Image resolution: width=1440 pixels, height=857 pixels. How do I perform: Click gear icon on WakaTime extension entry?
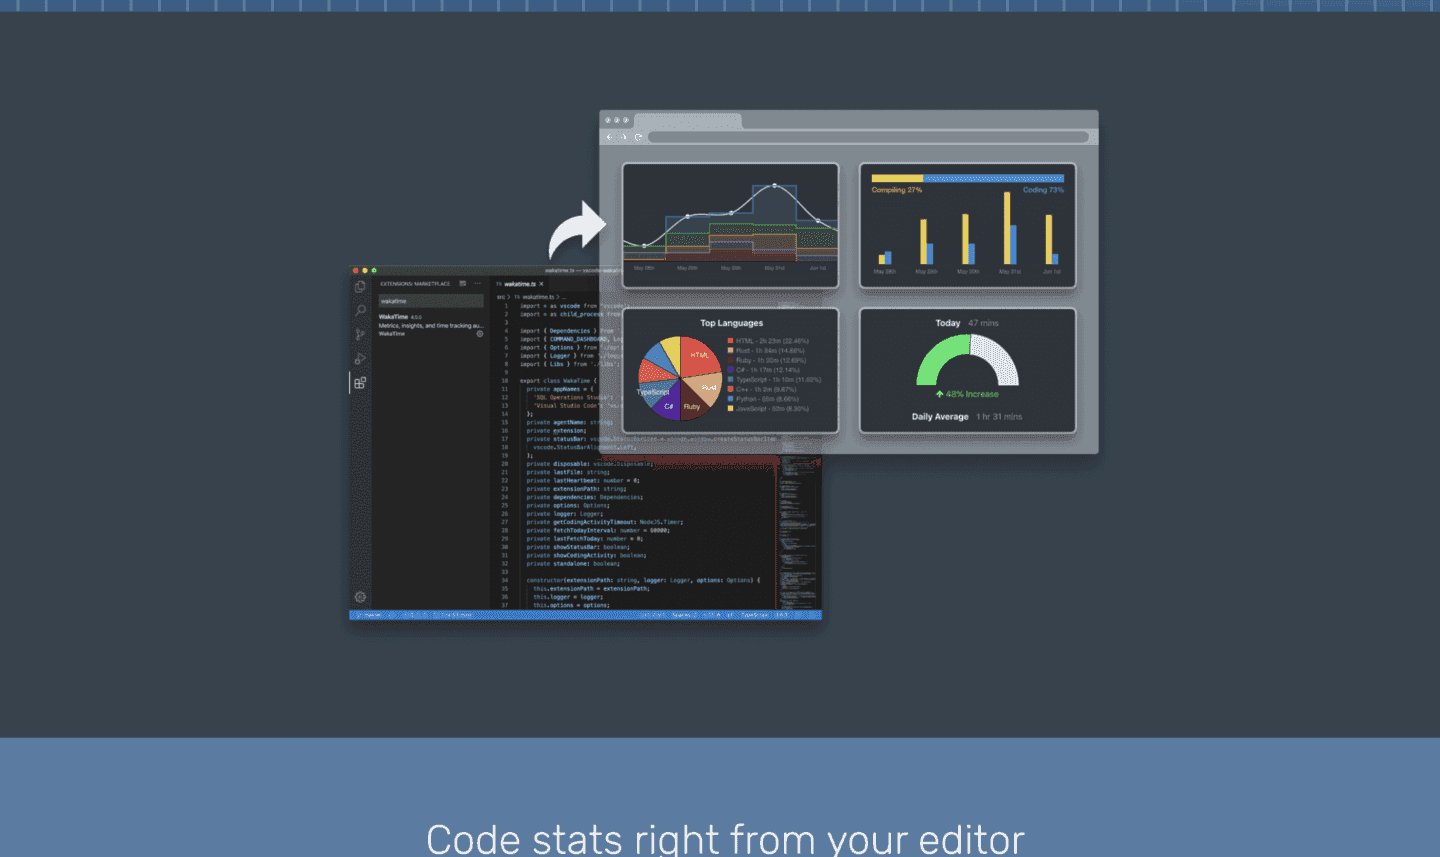pyautogui.click(x=480, y=334)
